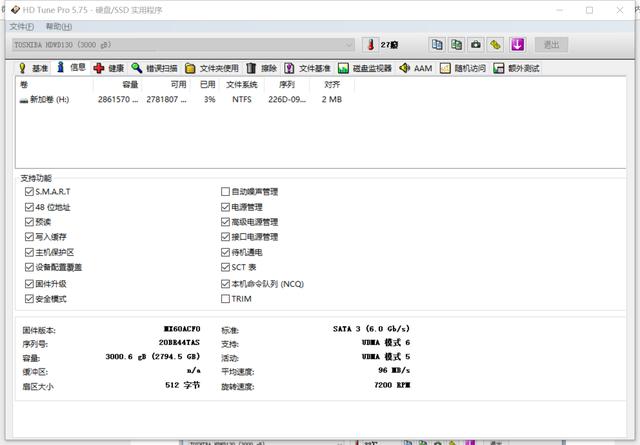Click the 卷 volume column header

tap(55, 85)
